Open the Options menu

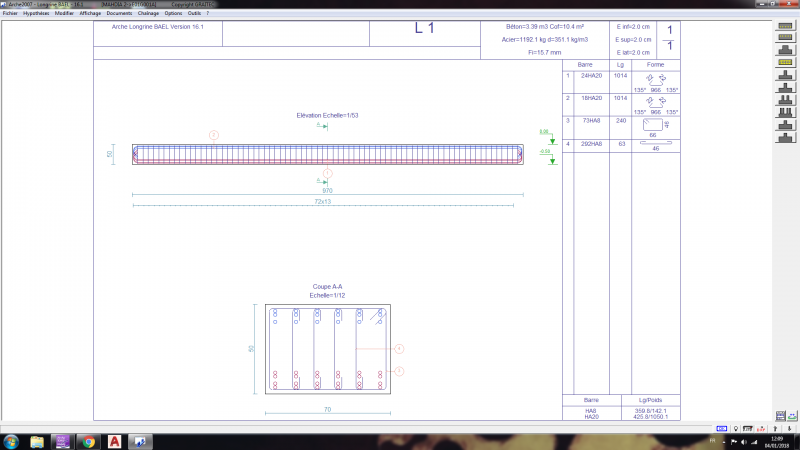pyautogui.click(x=173, y=13)
